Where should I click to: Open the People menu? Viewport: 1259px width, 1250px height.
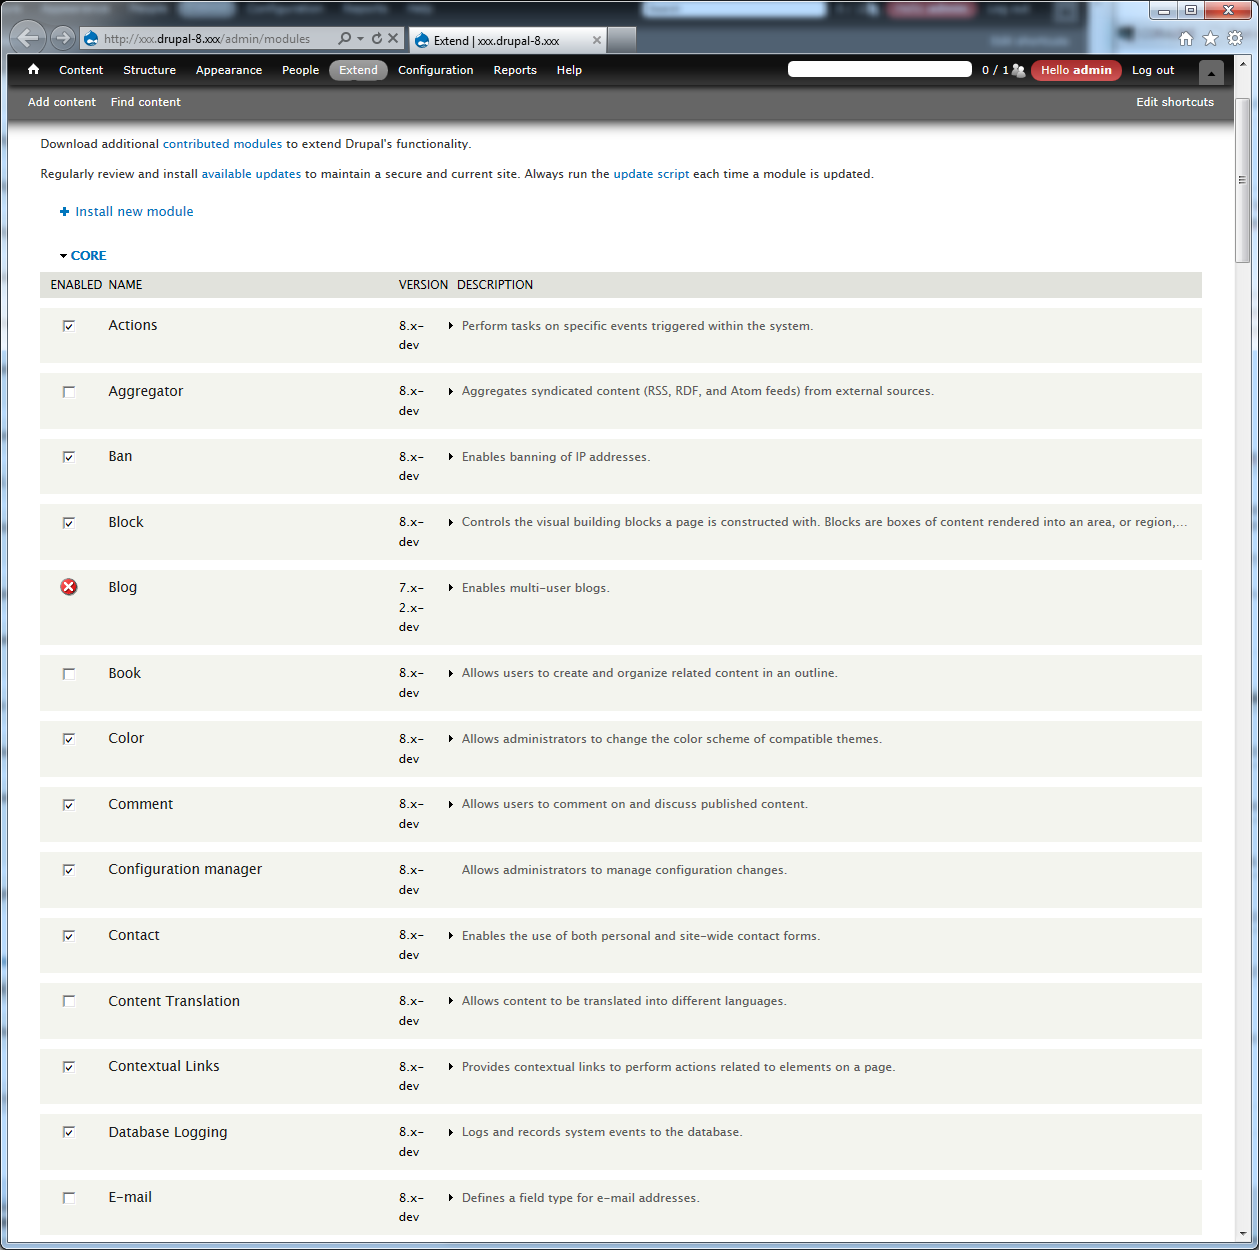pyautogui.click(x=300, y=70)
